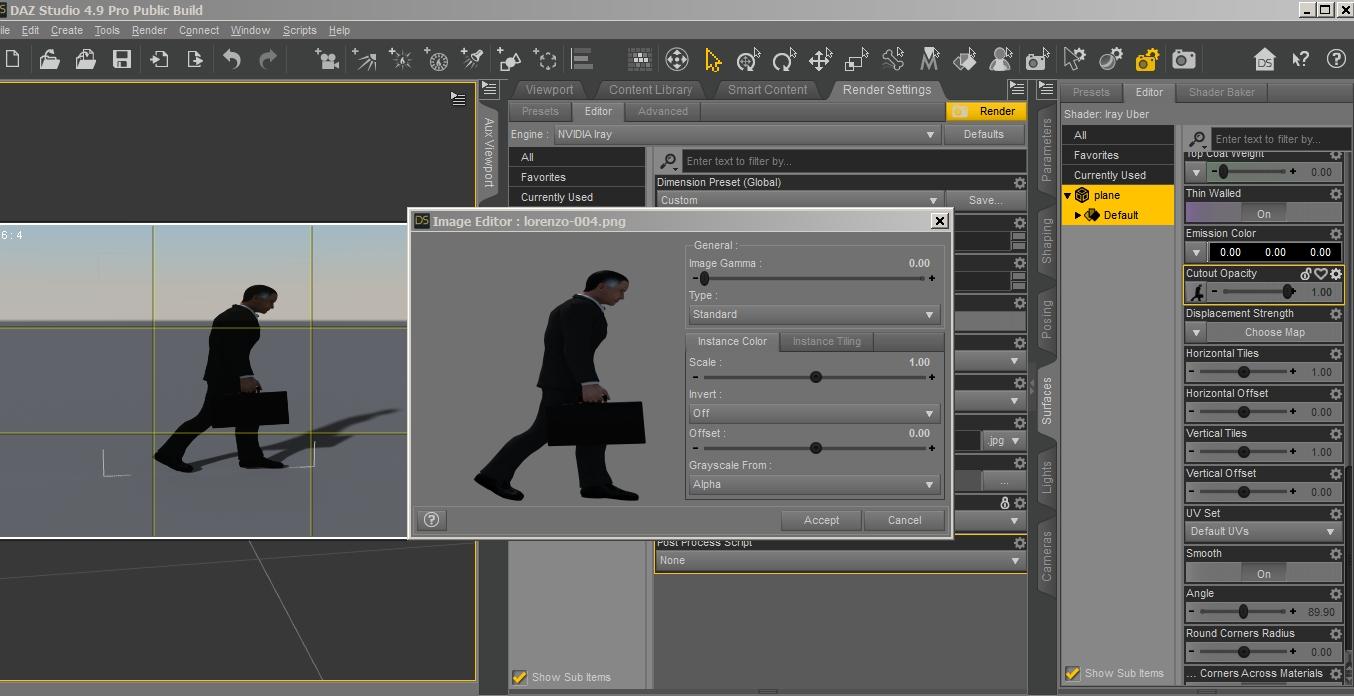The height and width of the screenshot is (696, 1354).
Task: Click the Undo arrow in toolbar
Action: 232,60
